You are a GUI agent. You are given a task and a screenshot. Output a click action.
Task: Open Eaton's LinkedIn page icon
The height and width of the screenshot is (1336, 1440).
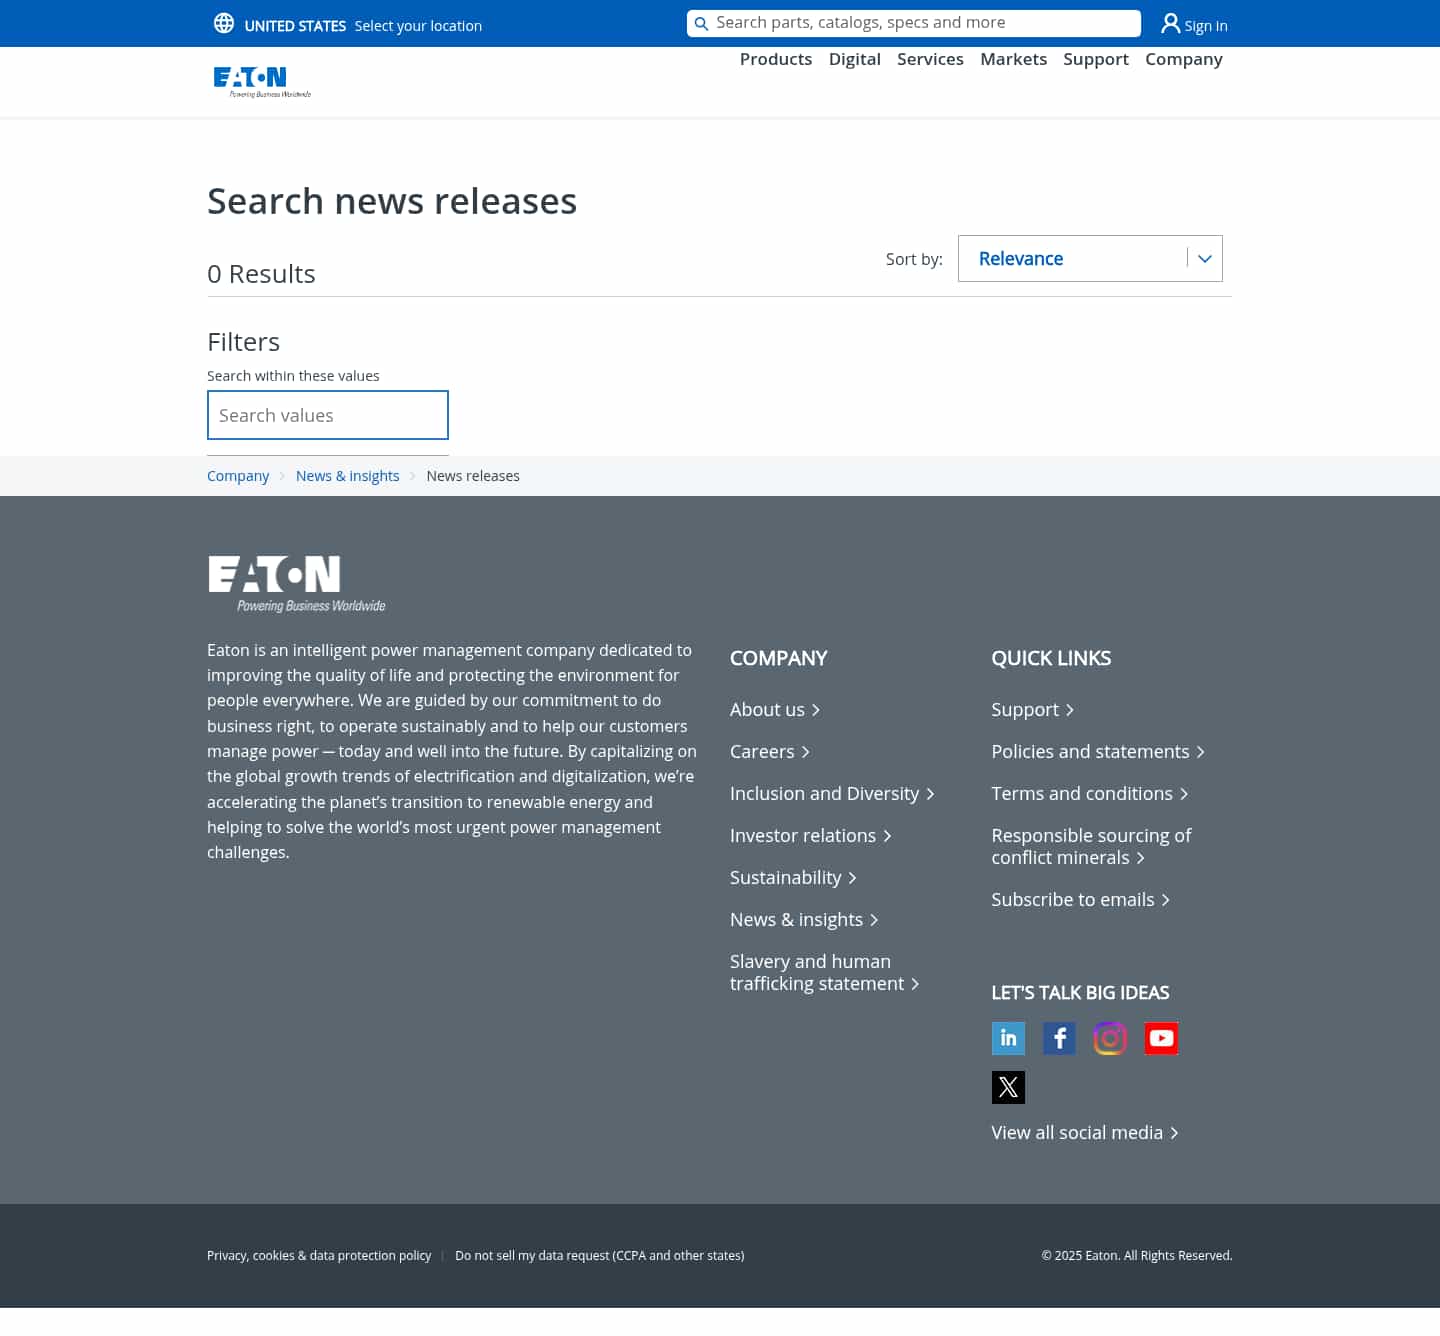[1008, 1038]
